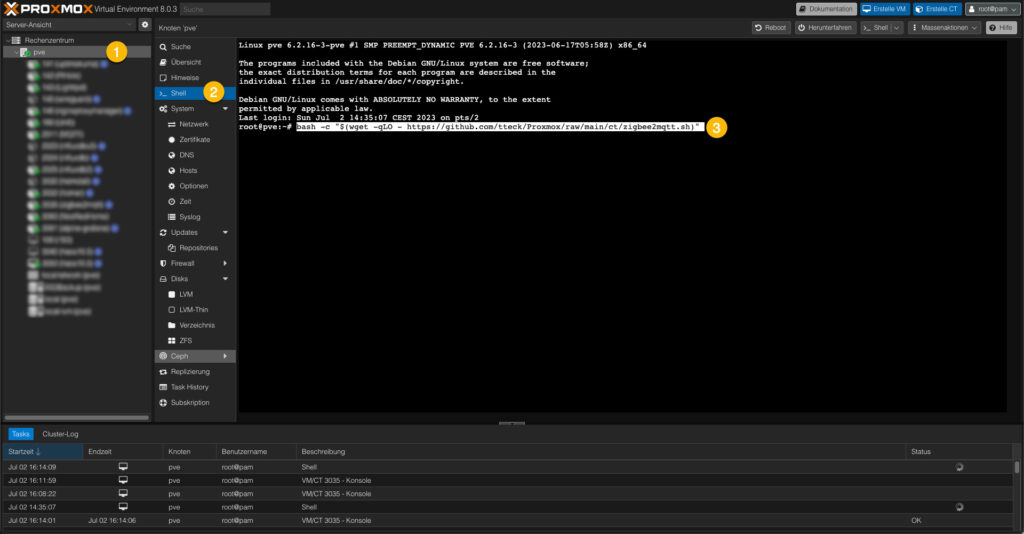Click the Hilfe button
This screenshot has height=534, width=1024.
point(1001,27)
